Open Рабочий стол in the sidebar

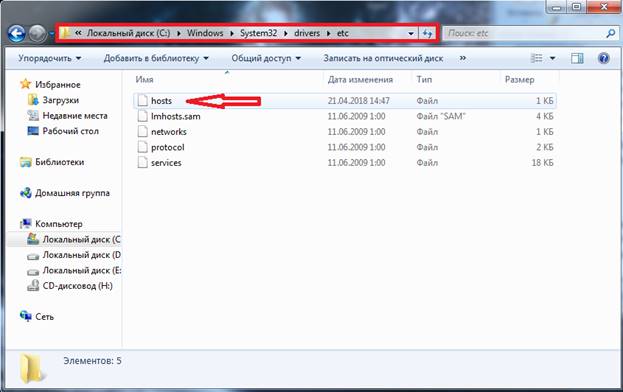coord(70,131)
